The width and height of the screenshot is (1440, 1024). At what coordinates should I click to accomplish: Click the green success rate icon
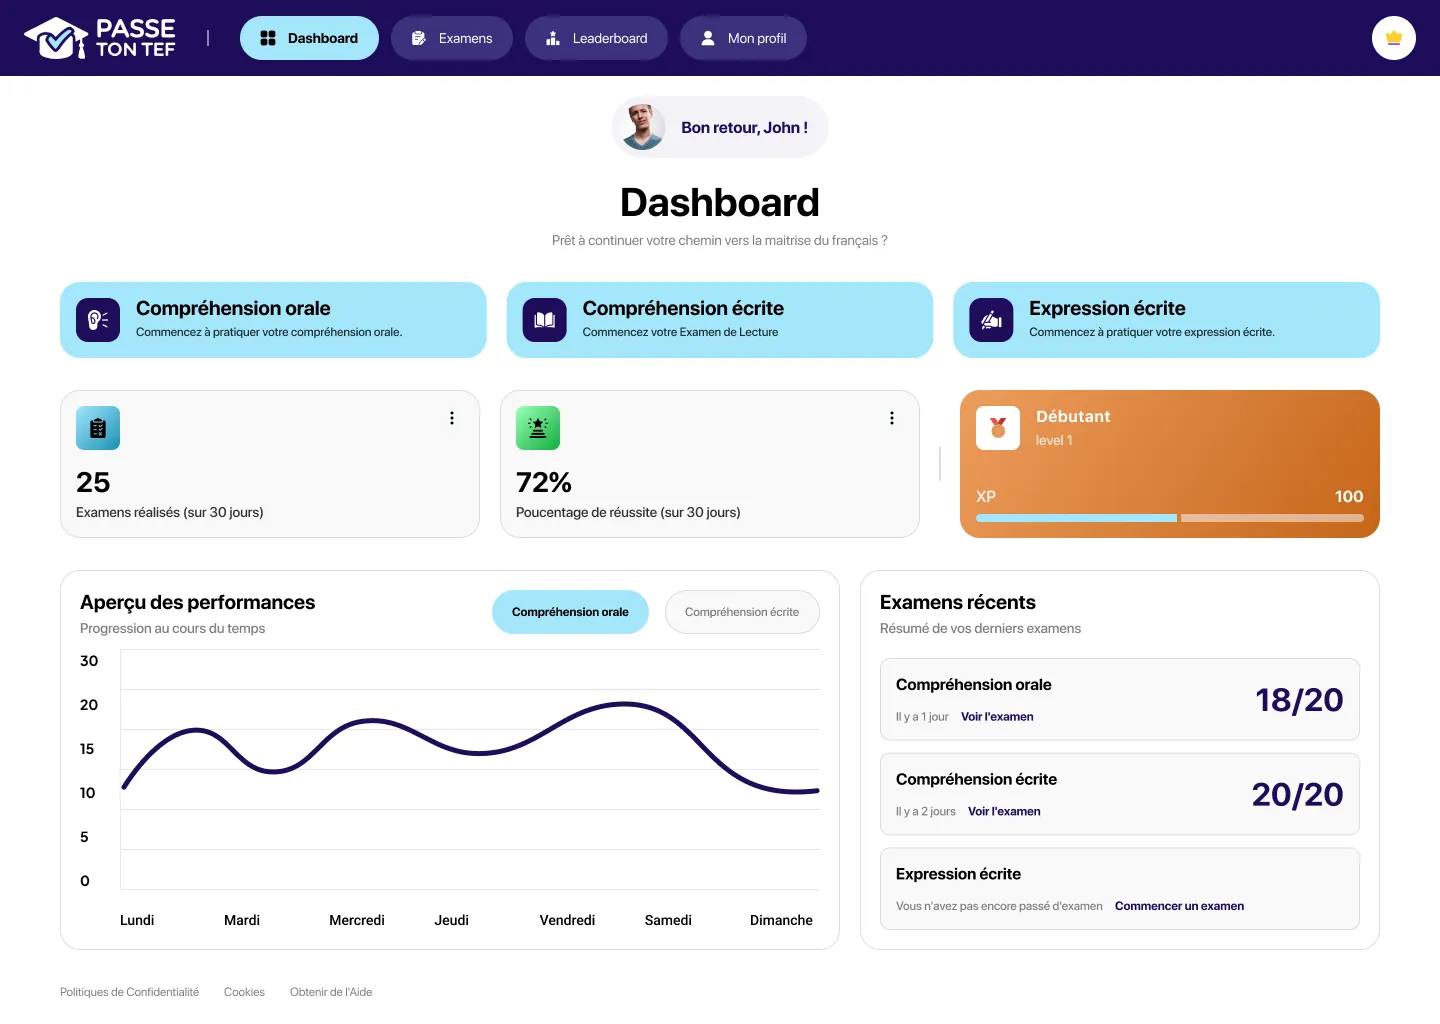[x=538, y=428]
